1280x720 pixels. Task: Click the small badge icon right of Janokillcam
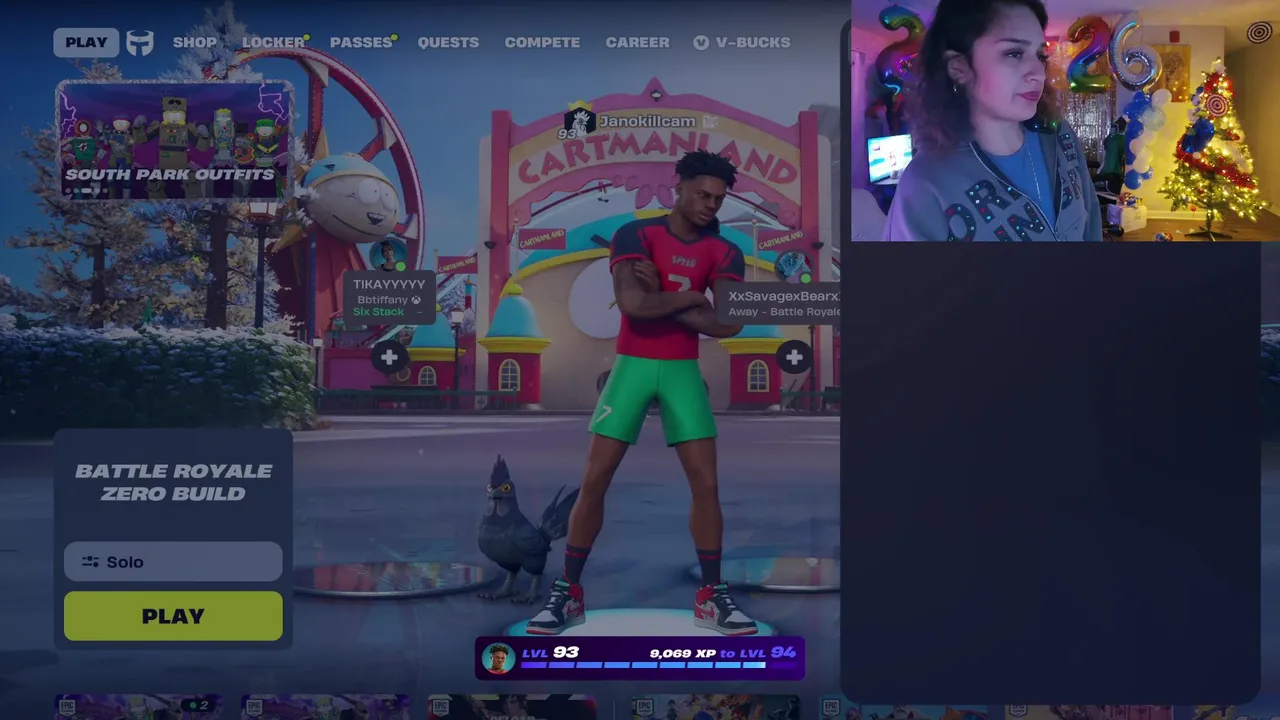pos(710,121)
